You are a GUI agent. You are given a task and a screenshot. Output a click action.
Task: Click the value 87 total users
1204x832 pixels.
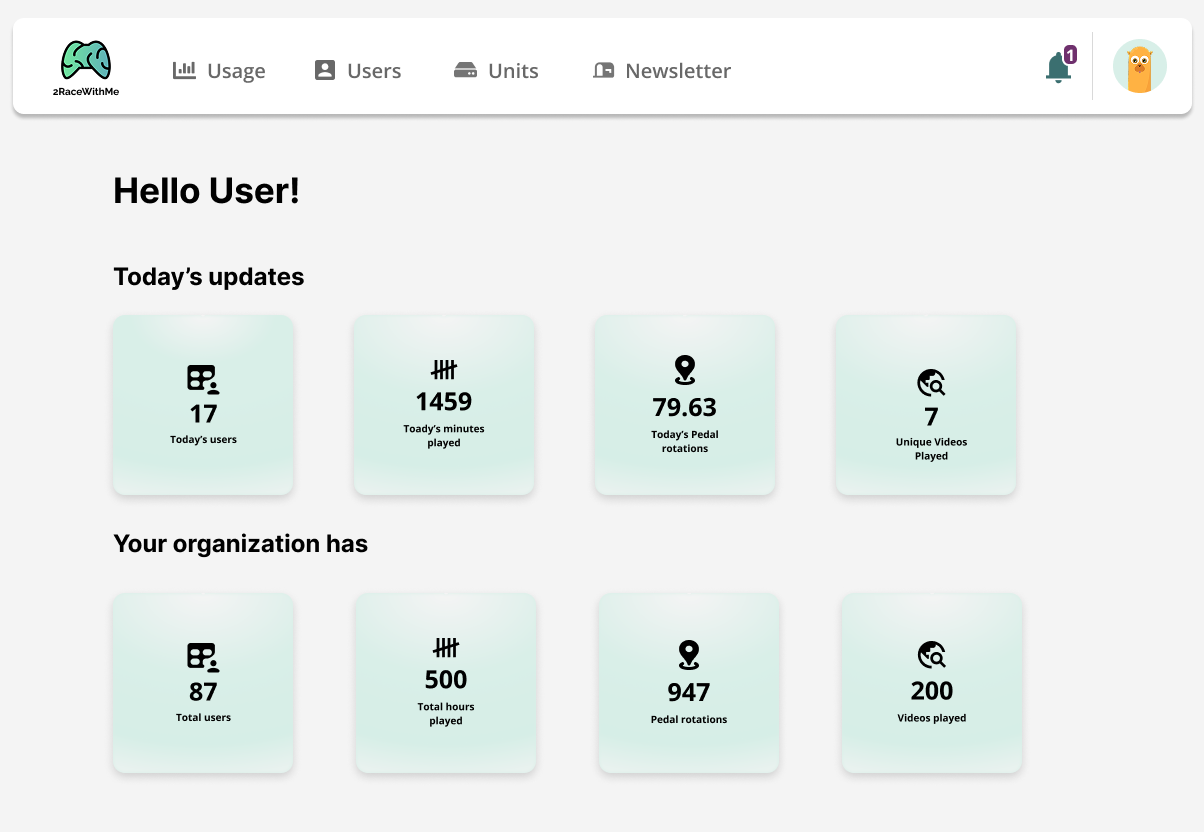(x=203, y=691)
